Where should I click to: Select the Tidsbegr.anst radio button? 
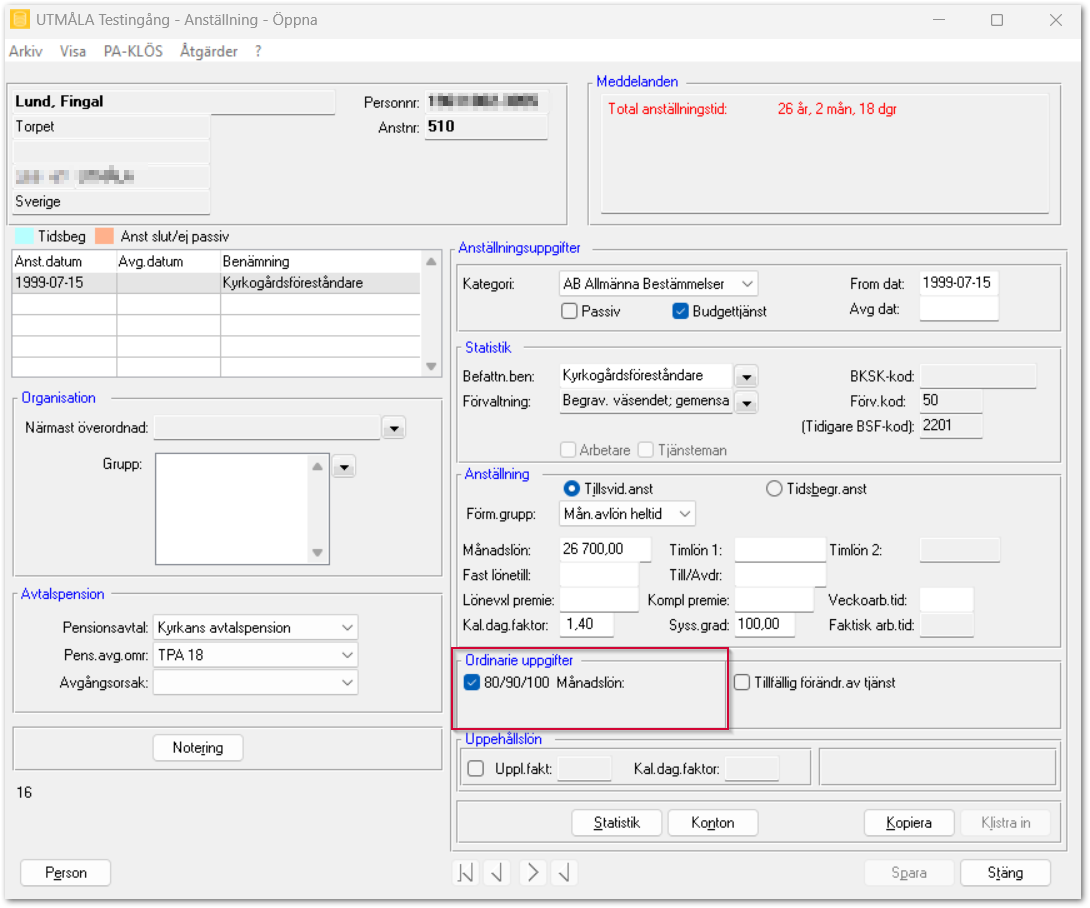[x=773, y=489]
